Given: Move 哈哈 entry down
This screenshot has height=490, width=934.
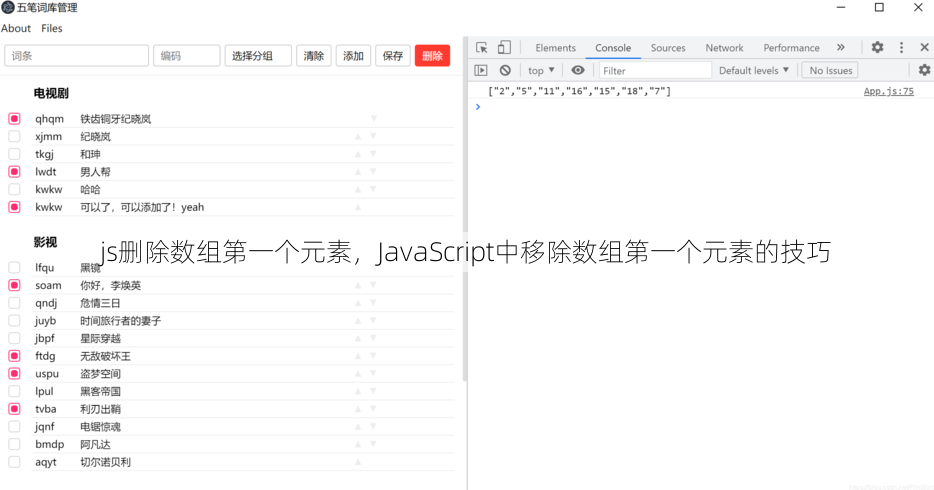Looking at the screenshot, I should coord(373,189).
